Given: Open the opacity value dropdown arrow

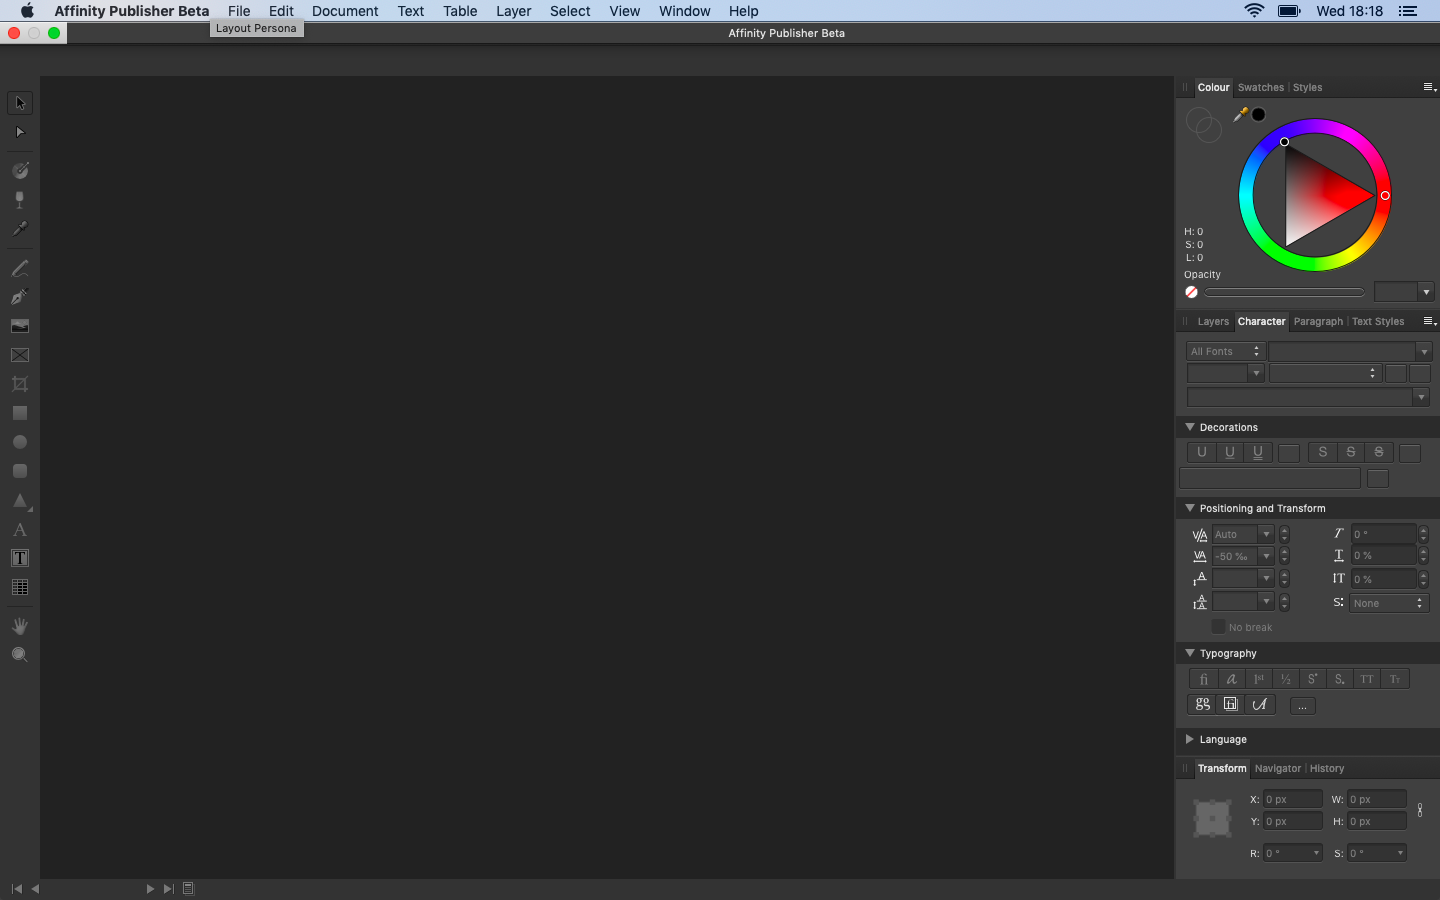Looking at the screenshot, I should [x=1426, y=292].
